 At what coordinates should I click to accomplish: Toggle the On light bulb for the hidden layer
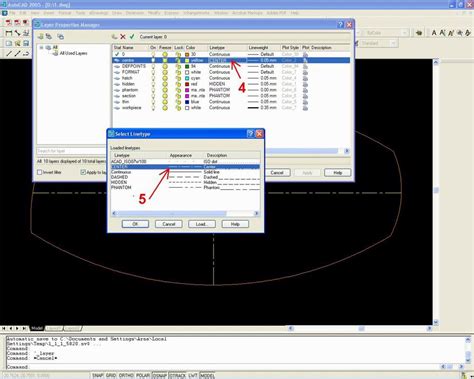[x=153, y=84]
